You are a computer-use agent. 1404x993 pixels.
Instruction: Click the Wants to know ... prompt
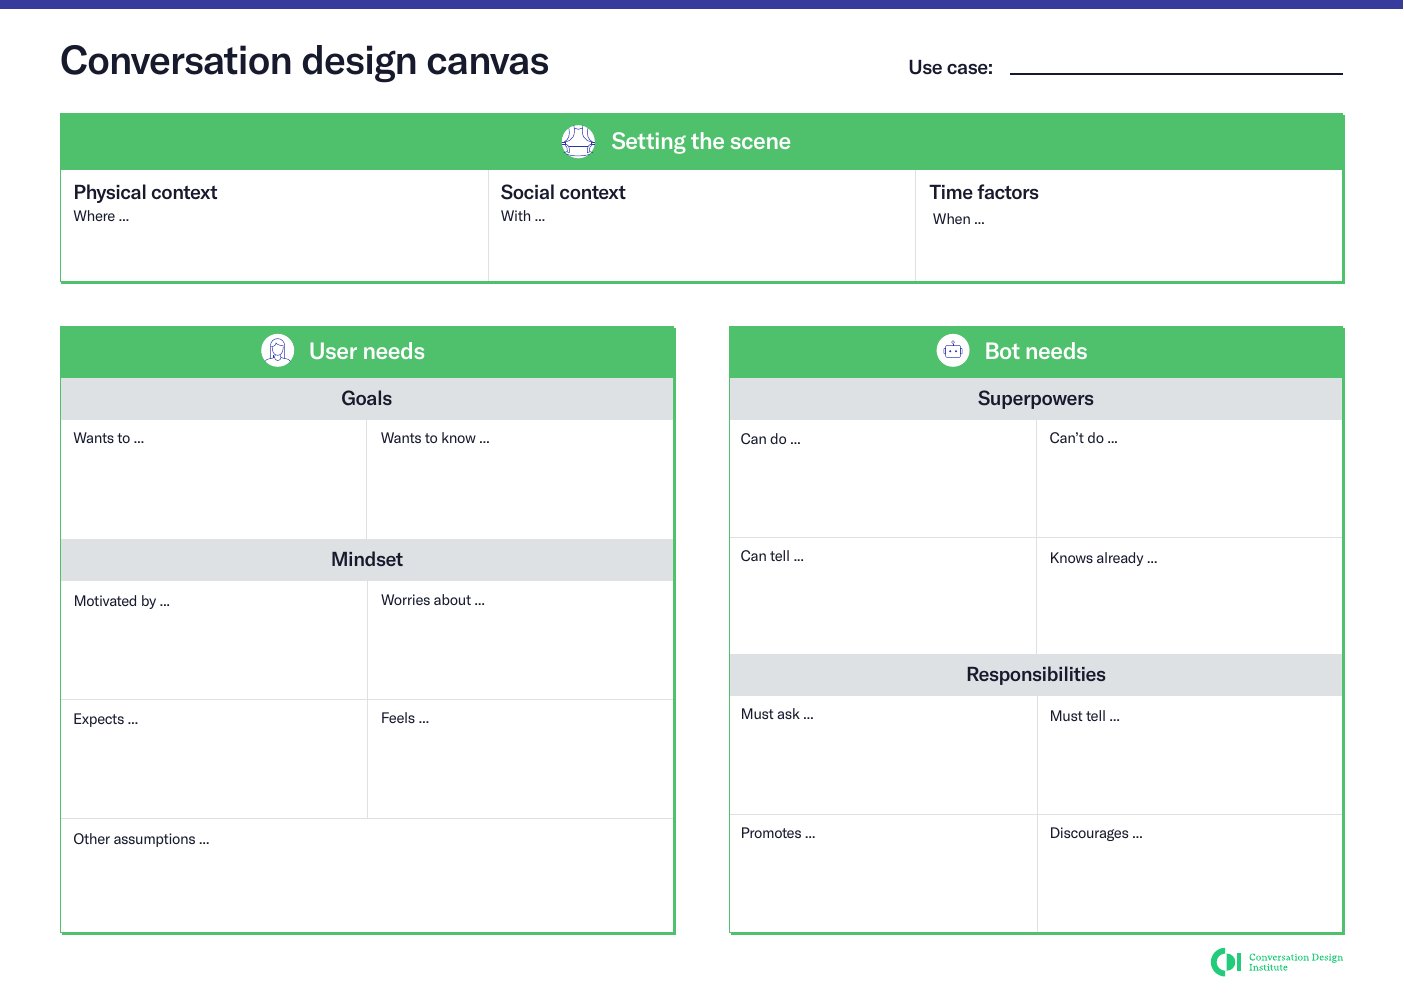(x=435, y=438)
